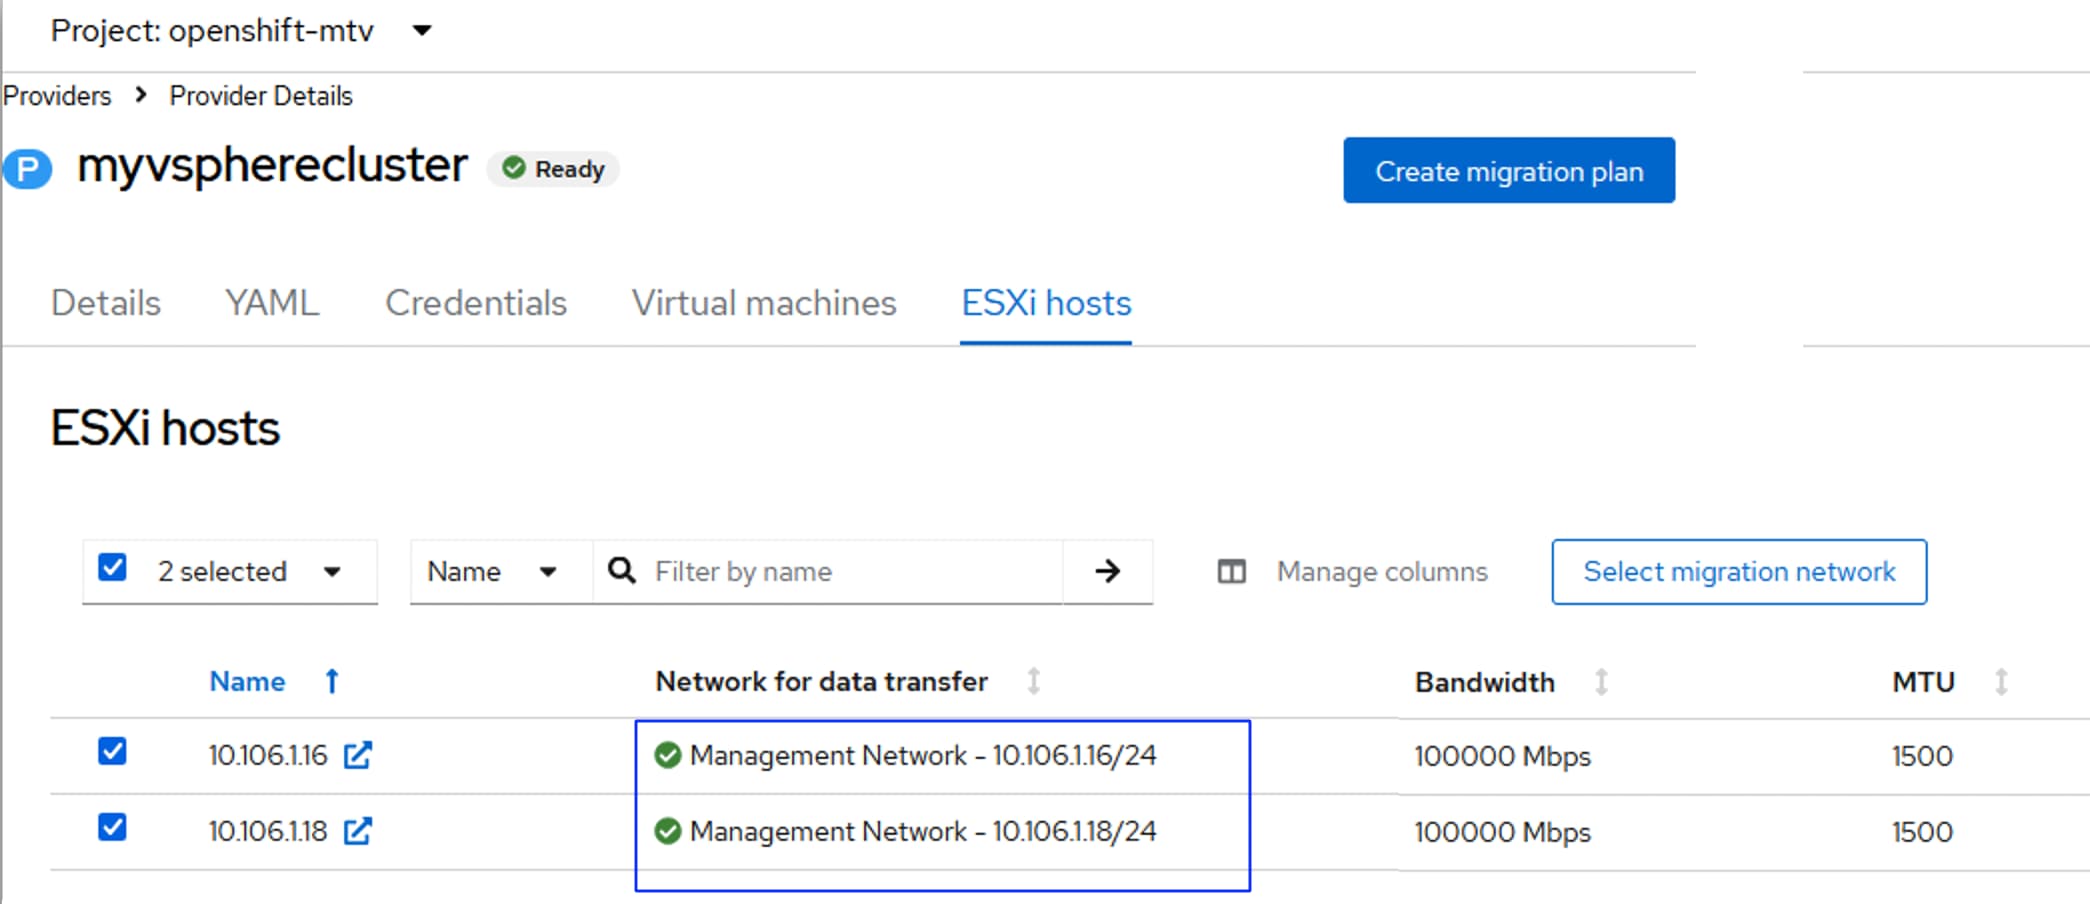Sort by Network for data transfer column

1033,682
